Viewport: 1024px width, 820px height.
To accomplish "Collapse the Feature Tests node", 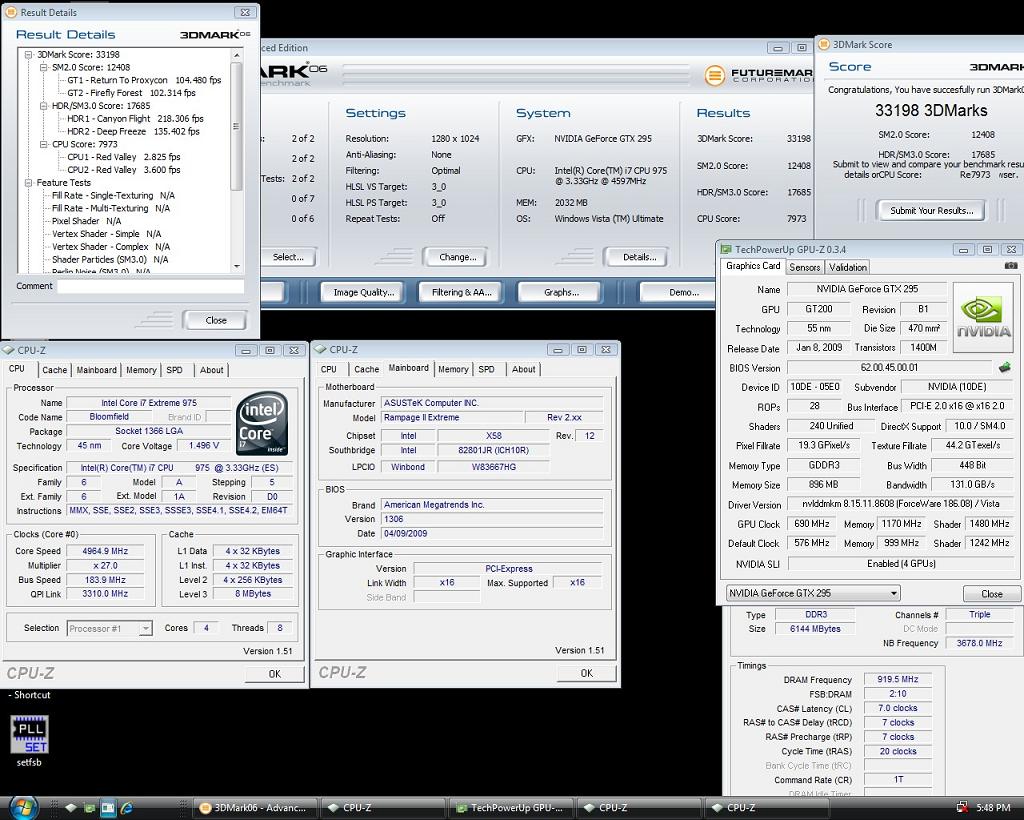I will (29, 183).
